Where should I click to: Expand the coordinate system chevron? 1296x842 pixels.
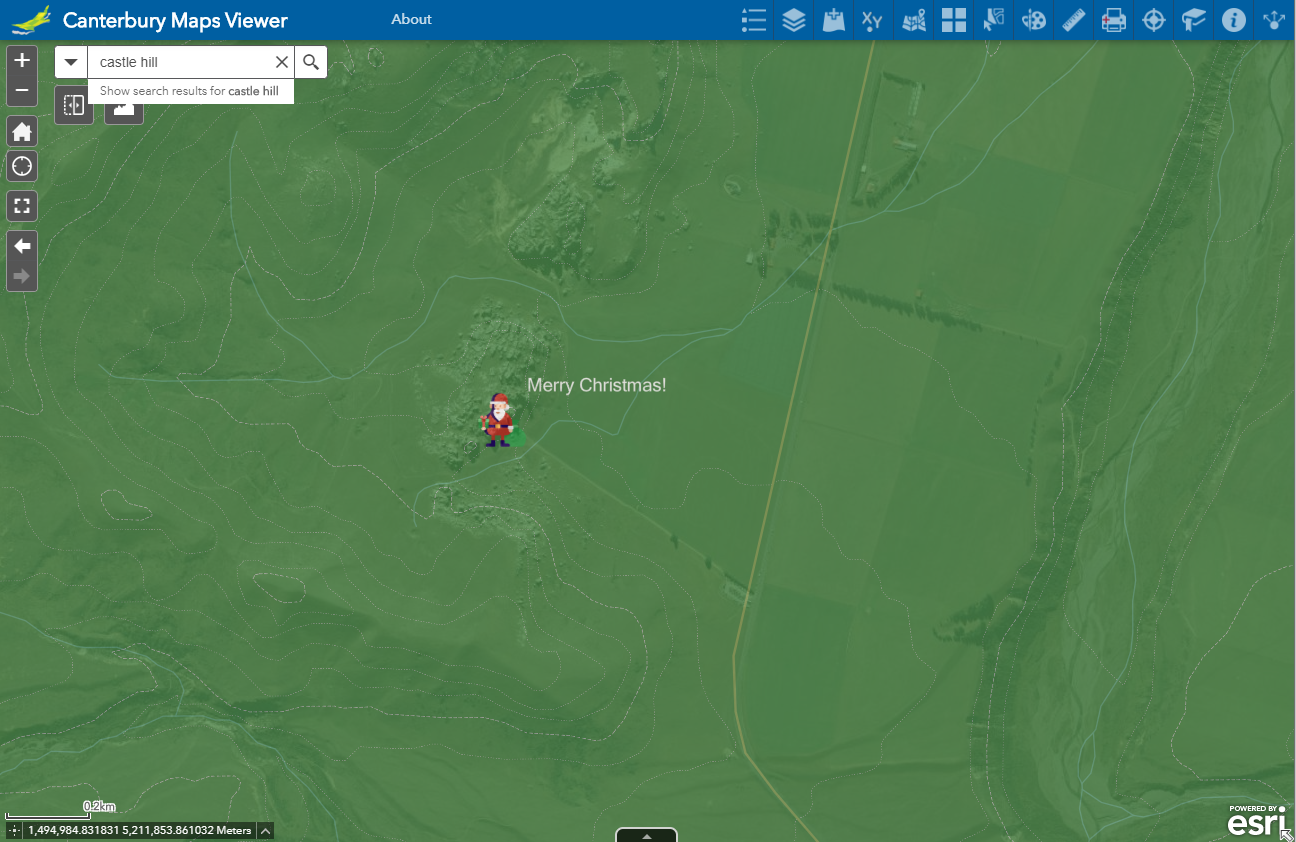pos(265,830)
